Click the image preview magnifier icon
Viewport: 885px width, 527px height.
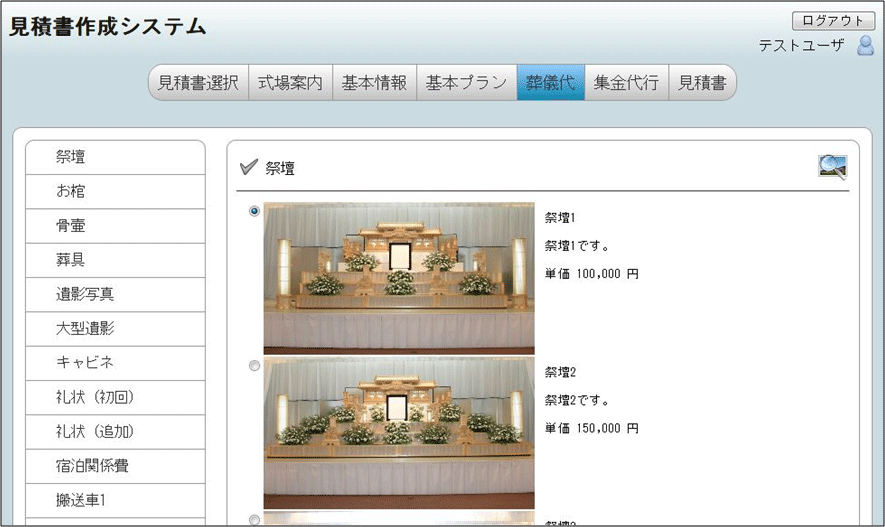pos(833,167)
